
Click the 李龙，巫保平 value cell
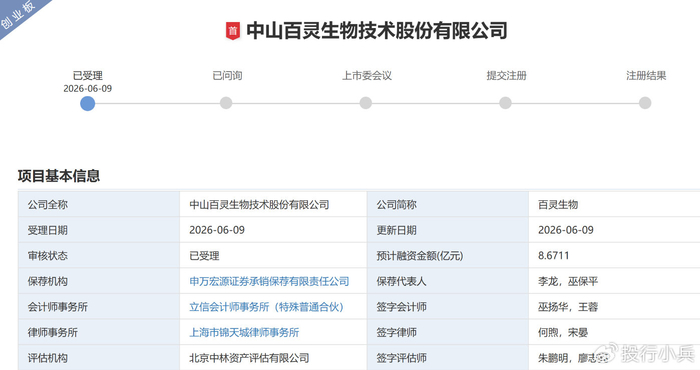coord(614,281)
